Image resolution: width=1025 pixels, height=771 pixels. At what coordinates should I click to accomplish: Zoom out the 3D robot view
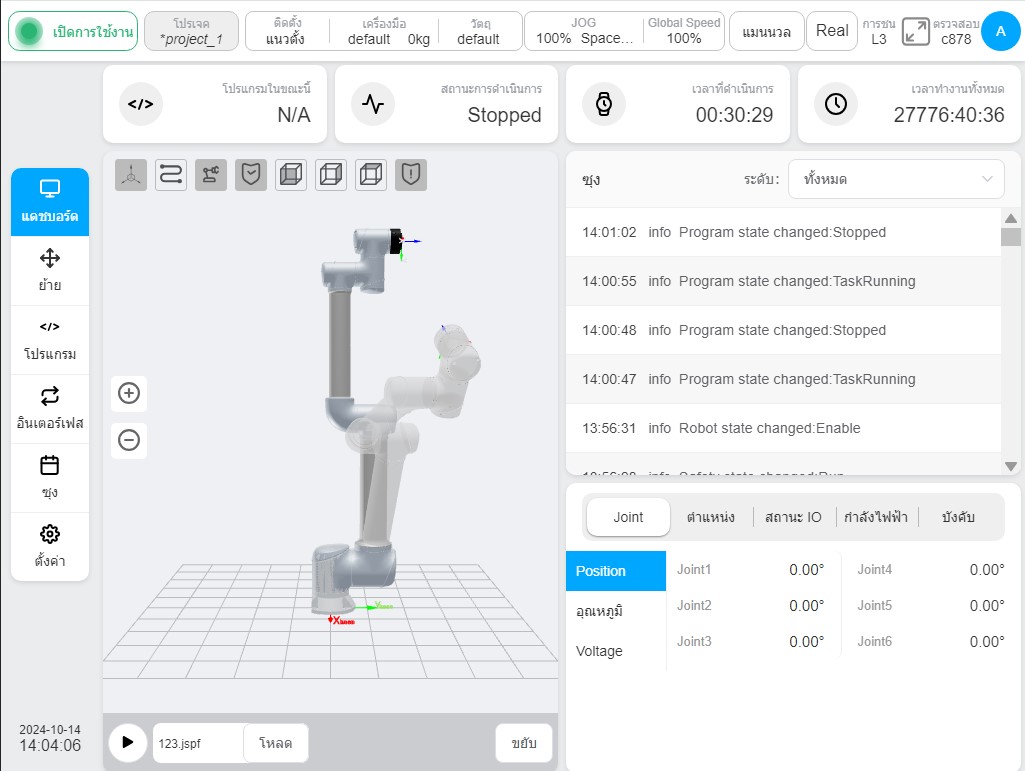129,440
